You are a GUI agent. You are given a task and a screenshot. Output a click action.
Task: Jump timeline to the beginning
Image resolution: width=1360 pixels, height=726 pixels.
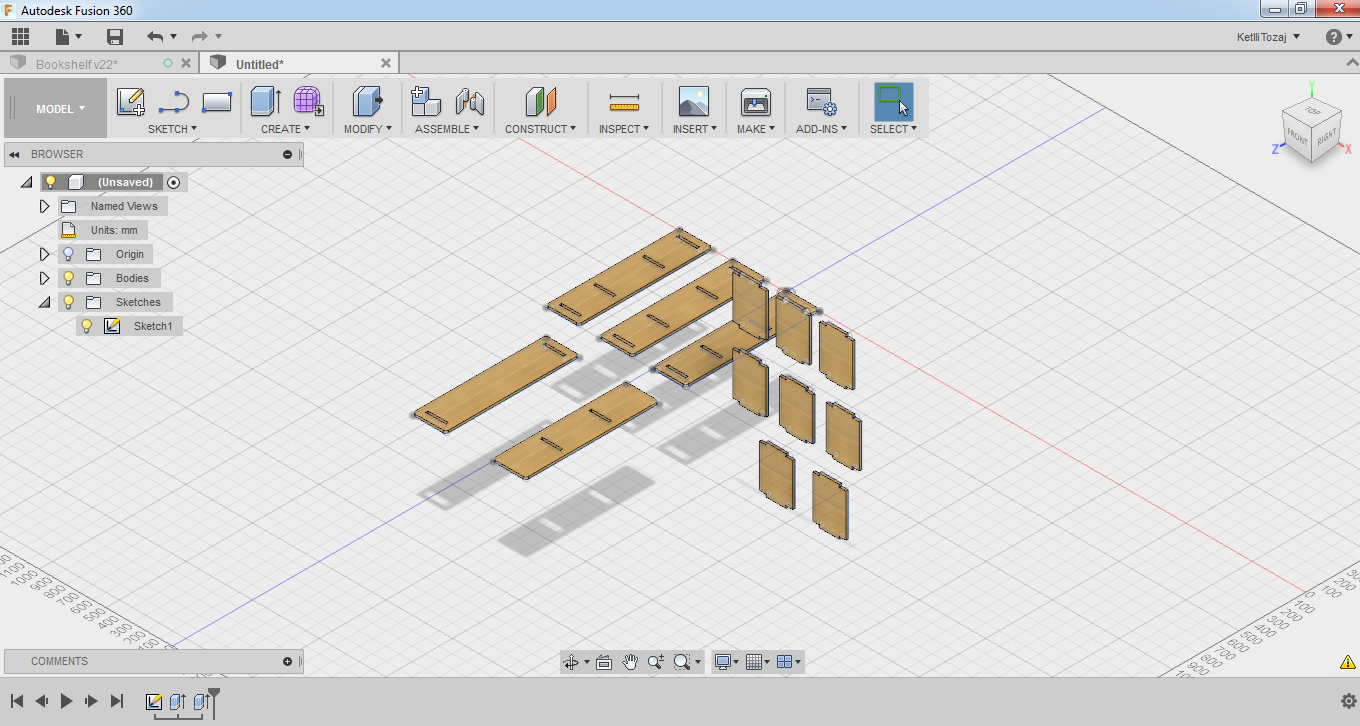pyautogui.click(x=17, y=701)
